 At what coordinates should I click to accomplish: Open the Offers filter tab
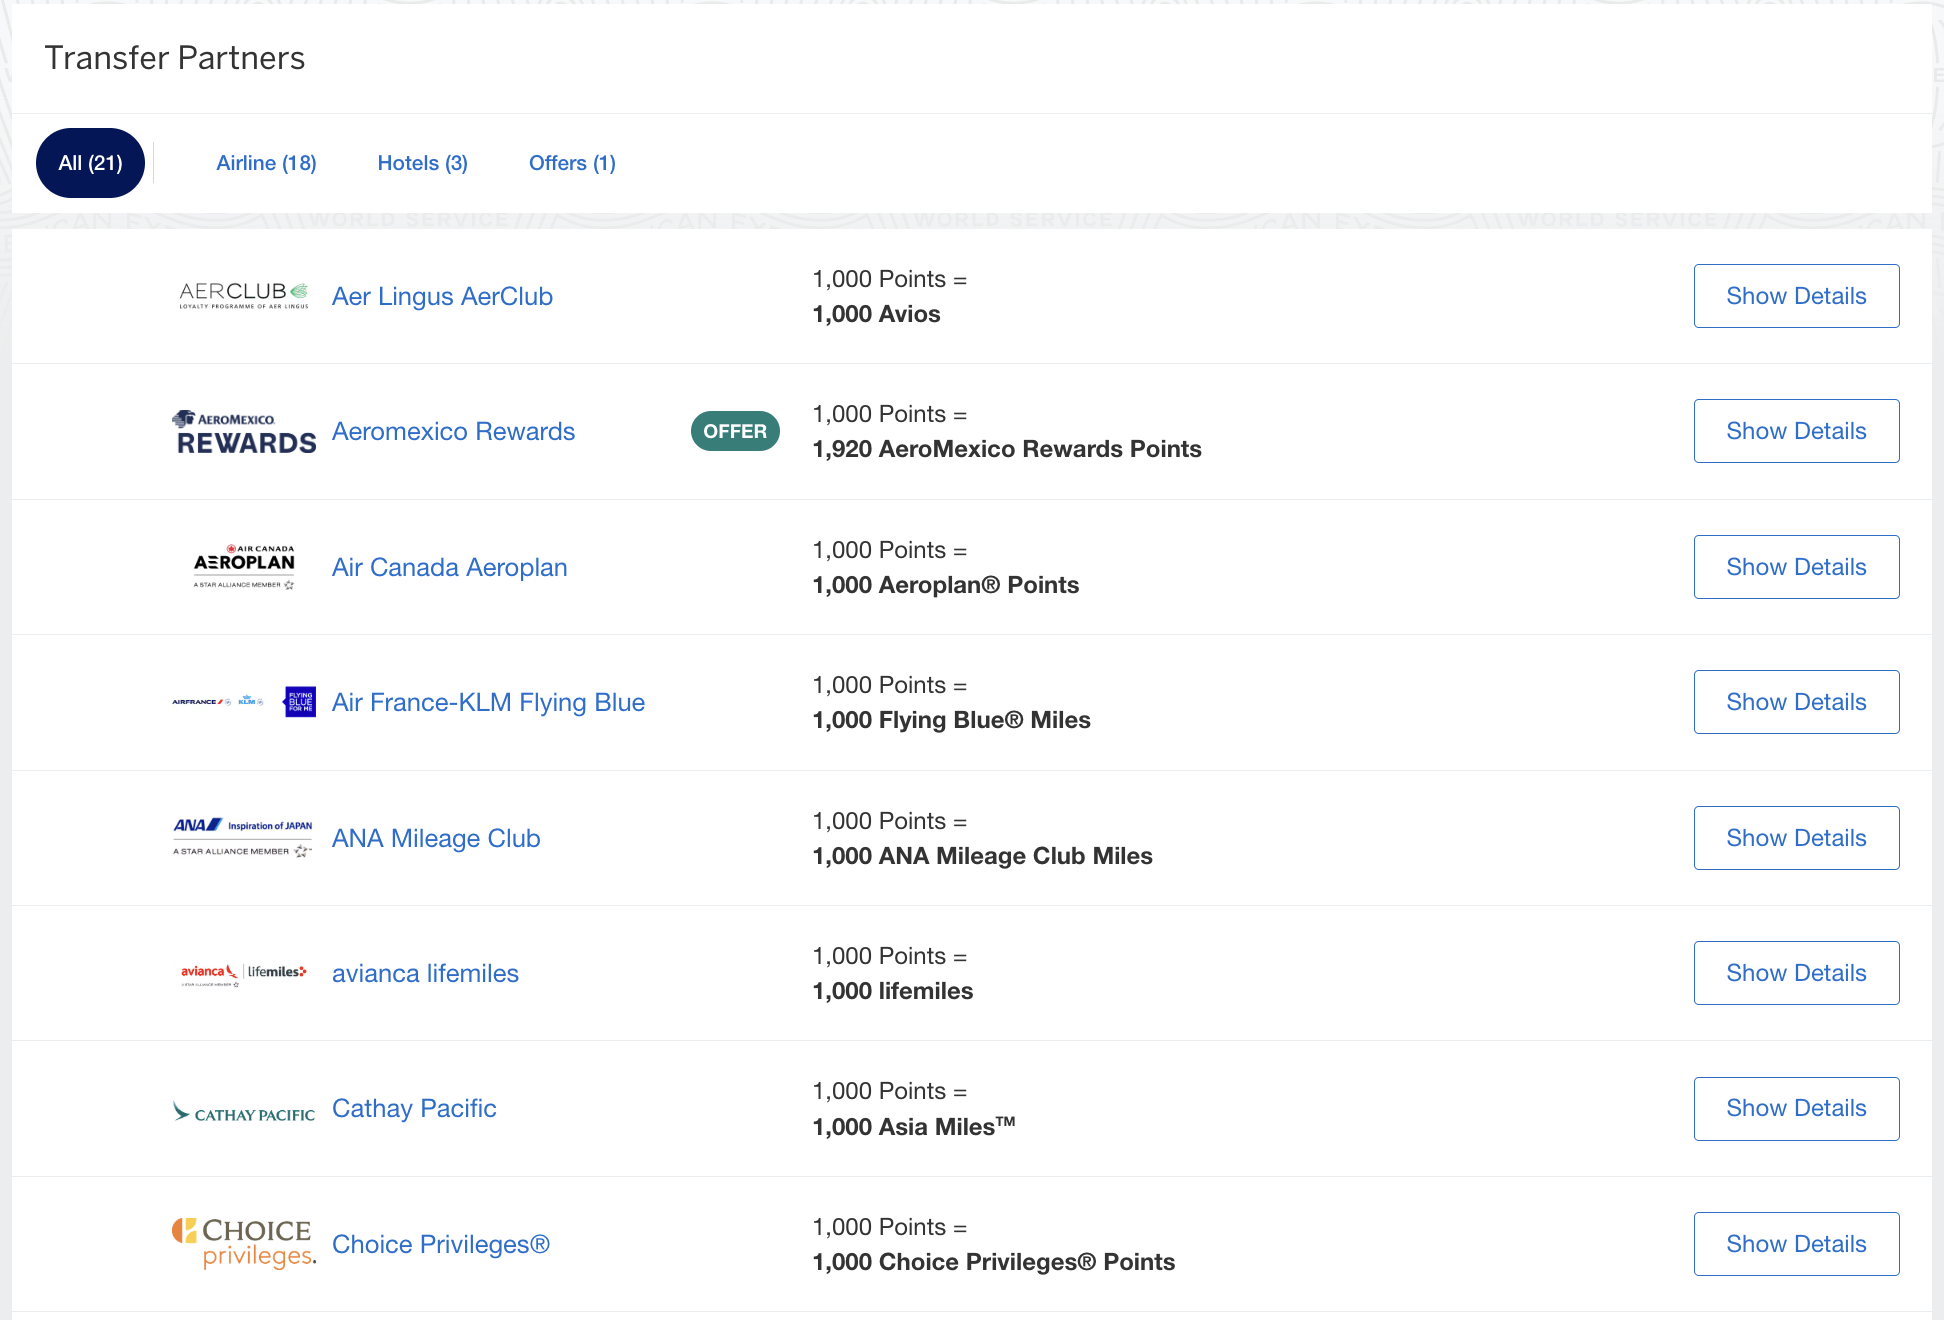tap(571, 162)
